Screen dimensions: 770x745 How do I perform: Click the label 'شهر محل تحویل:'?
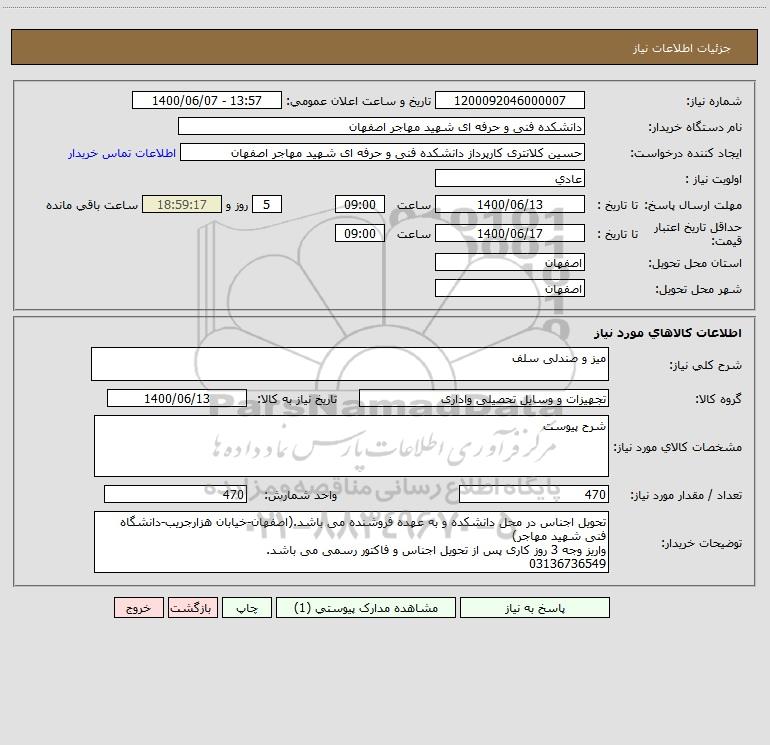tap(698, 289)
